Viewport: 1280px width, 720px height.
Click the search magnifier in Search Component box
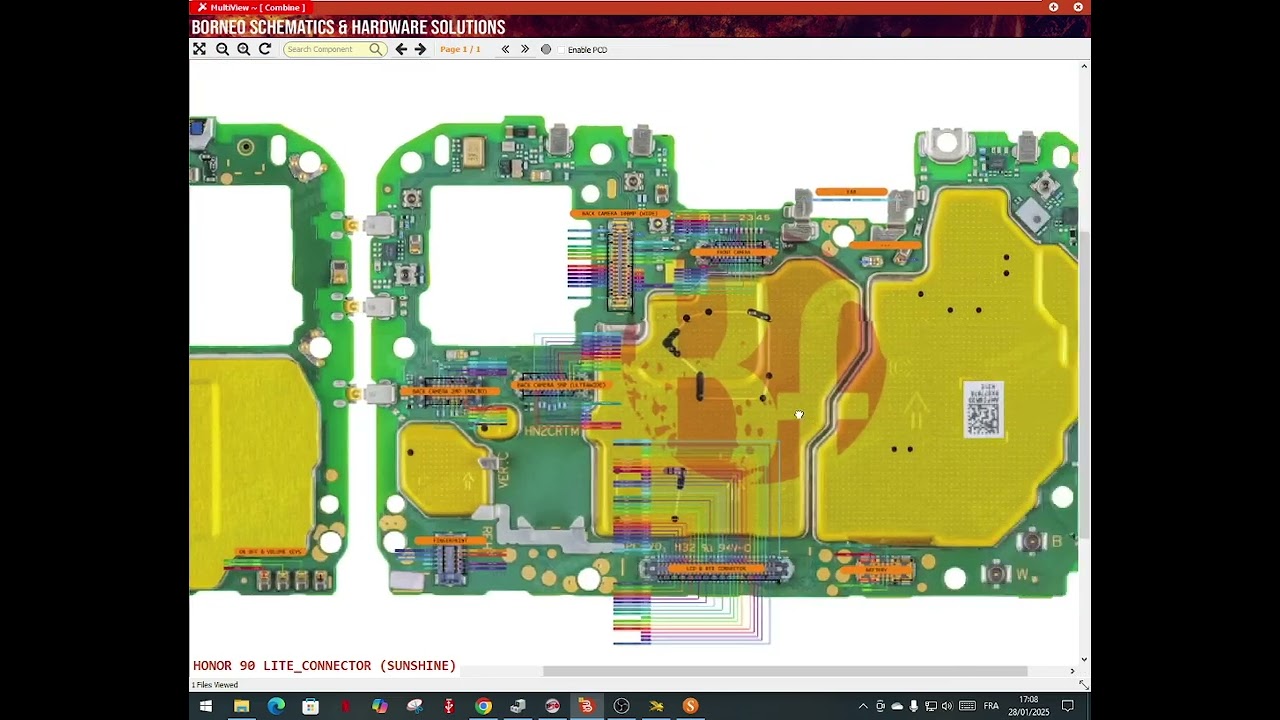375,49
